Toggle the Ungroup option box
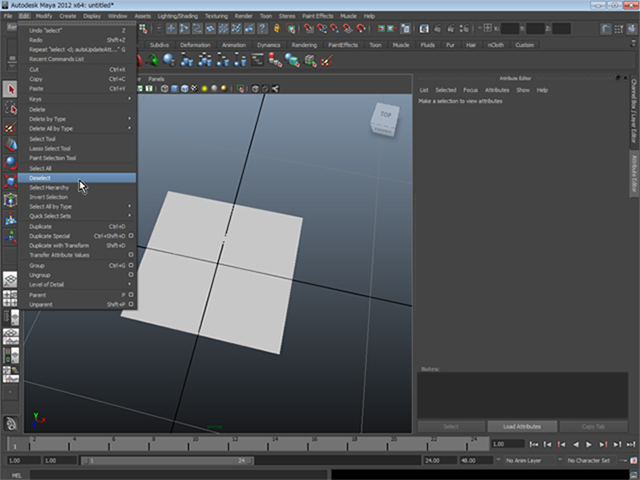 tap(131, 275)
